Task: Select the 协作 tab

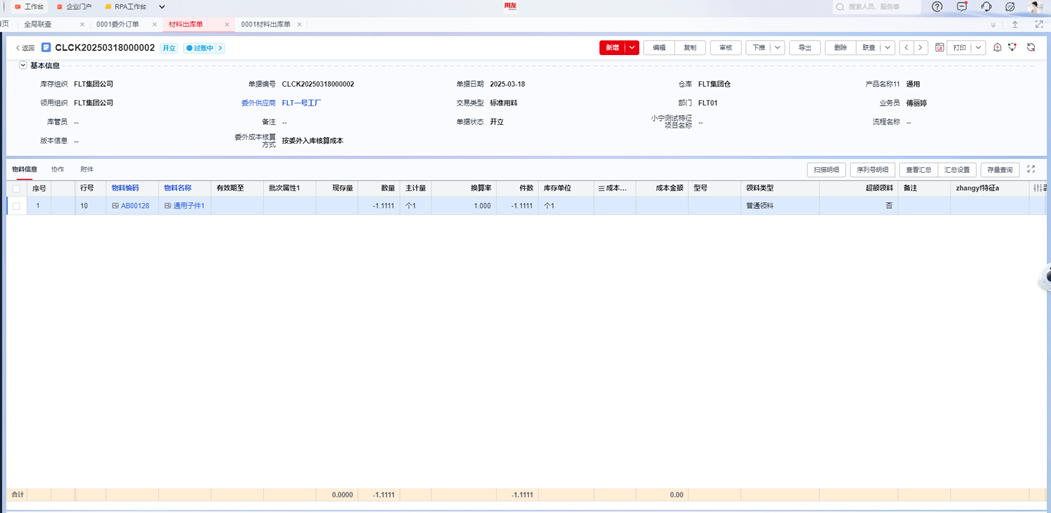Action: [58, 170]
